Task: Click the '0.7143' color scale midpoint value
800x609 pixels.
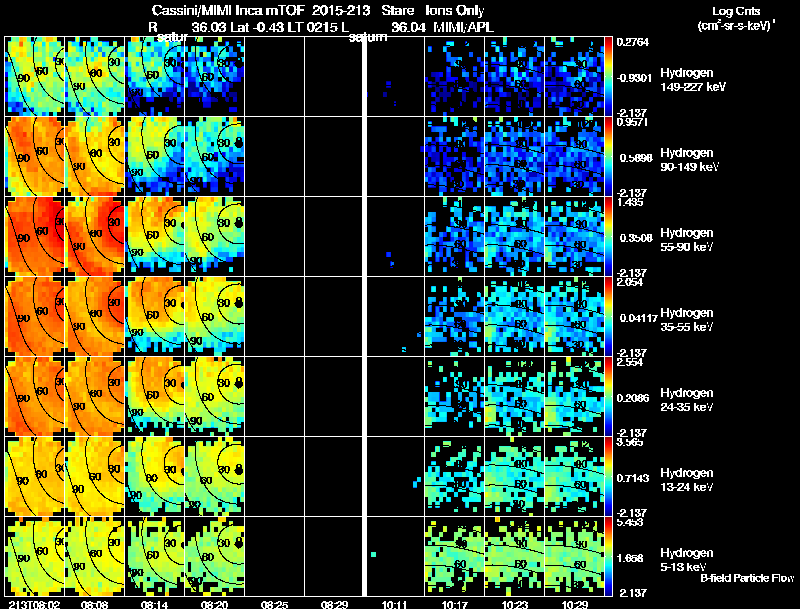Action: click(634, 478)
